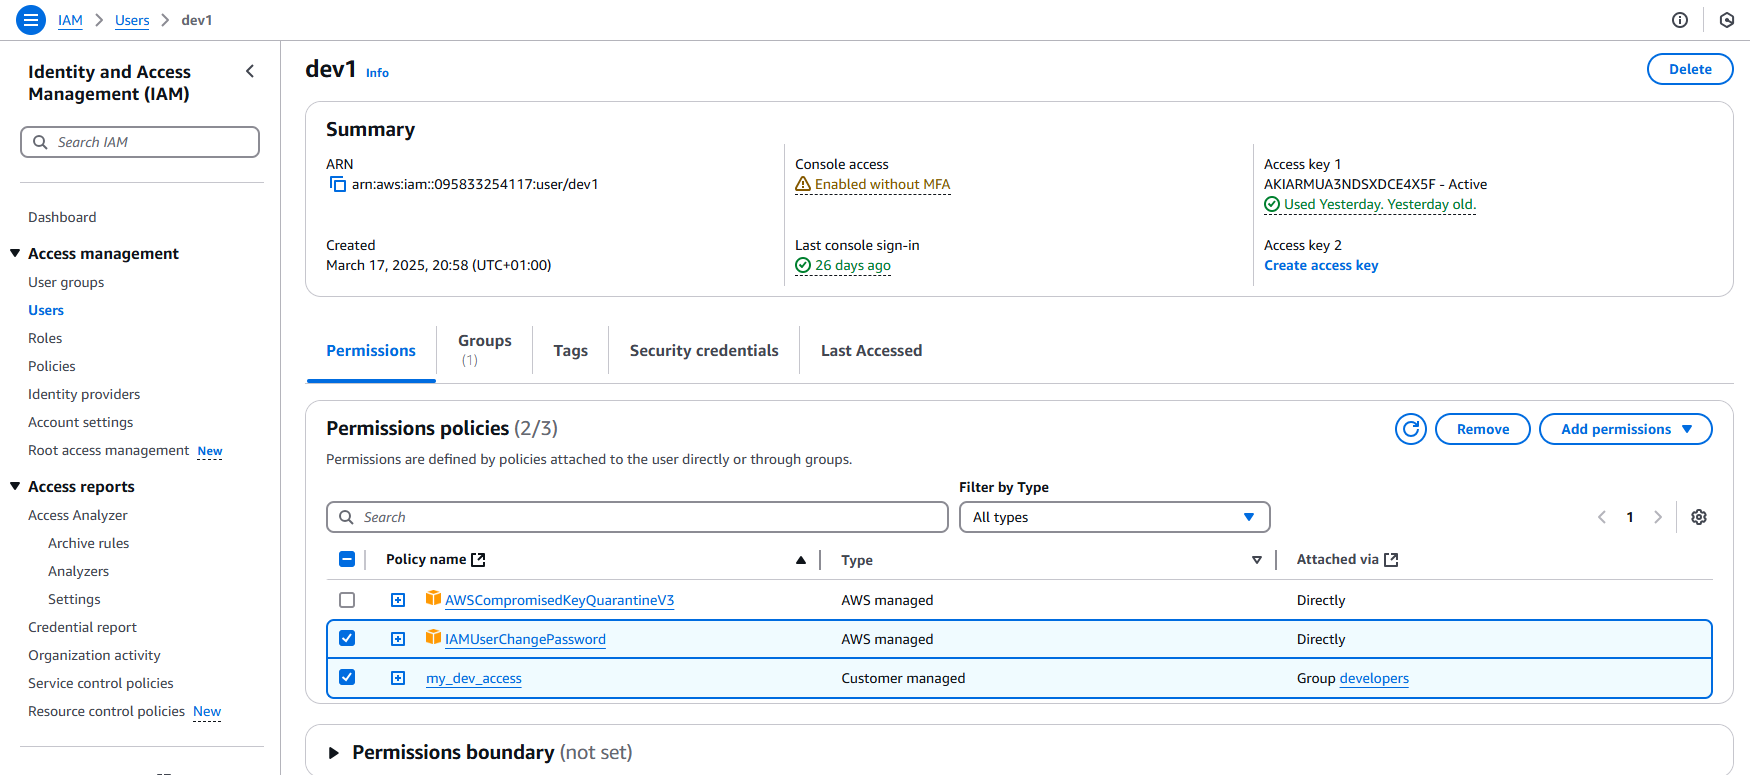1750x775 pixels.
Task: Switch to the Tags tab
Action: pyautogui.click(x=571, y=351)
